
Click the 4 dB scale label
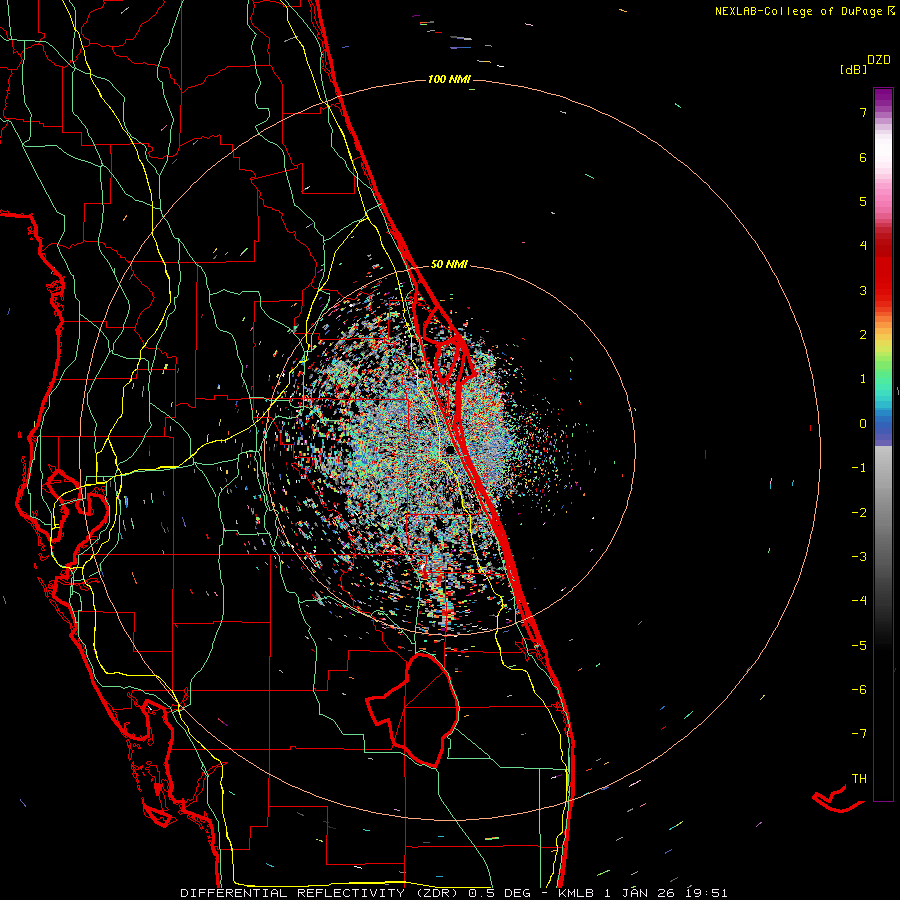coord(863,246)
